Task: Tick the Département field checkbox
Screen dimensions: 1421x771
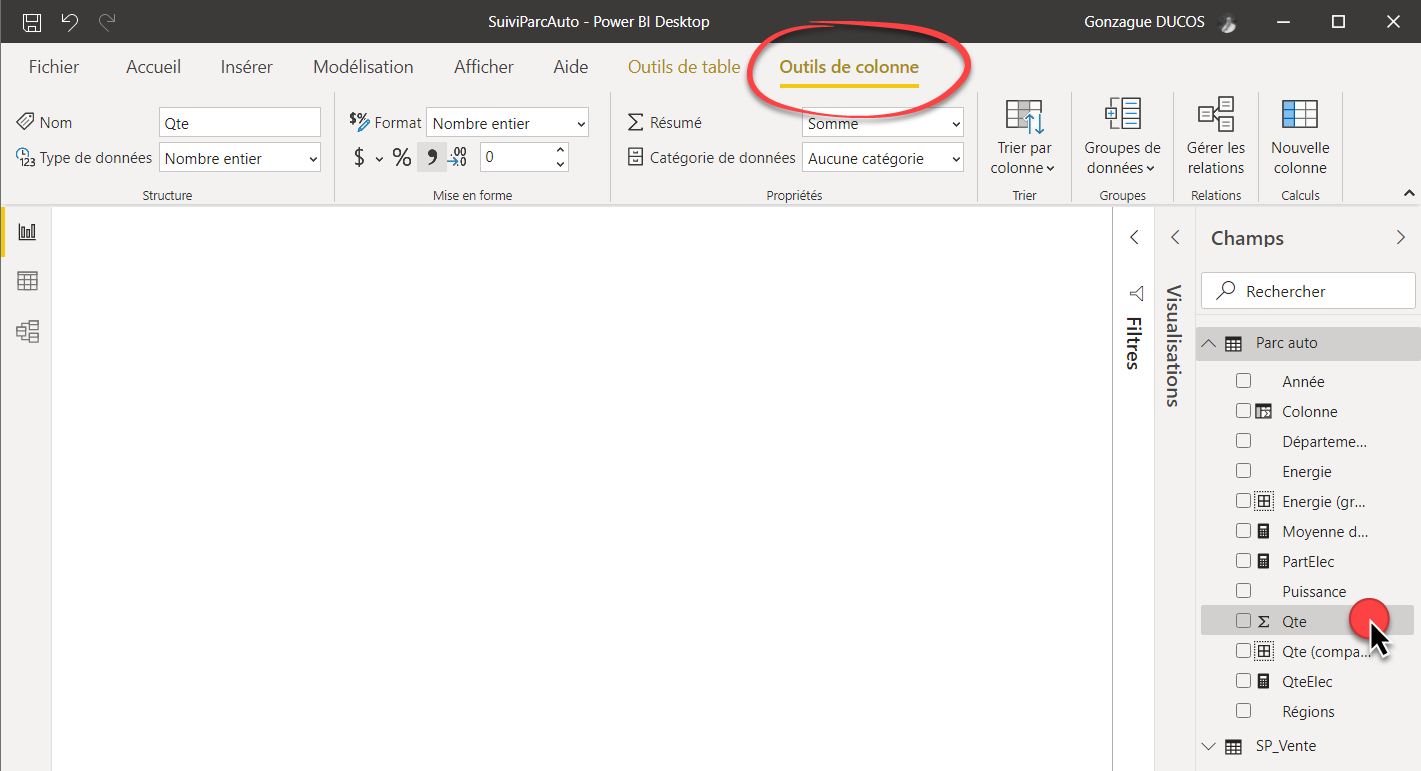Action: click(x=1243, y=441)
